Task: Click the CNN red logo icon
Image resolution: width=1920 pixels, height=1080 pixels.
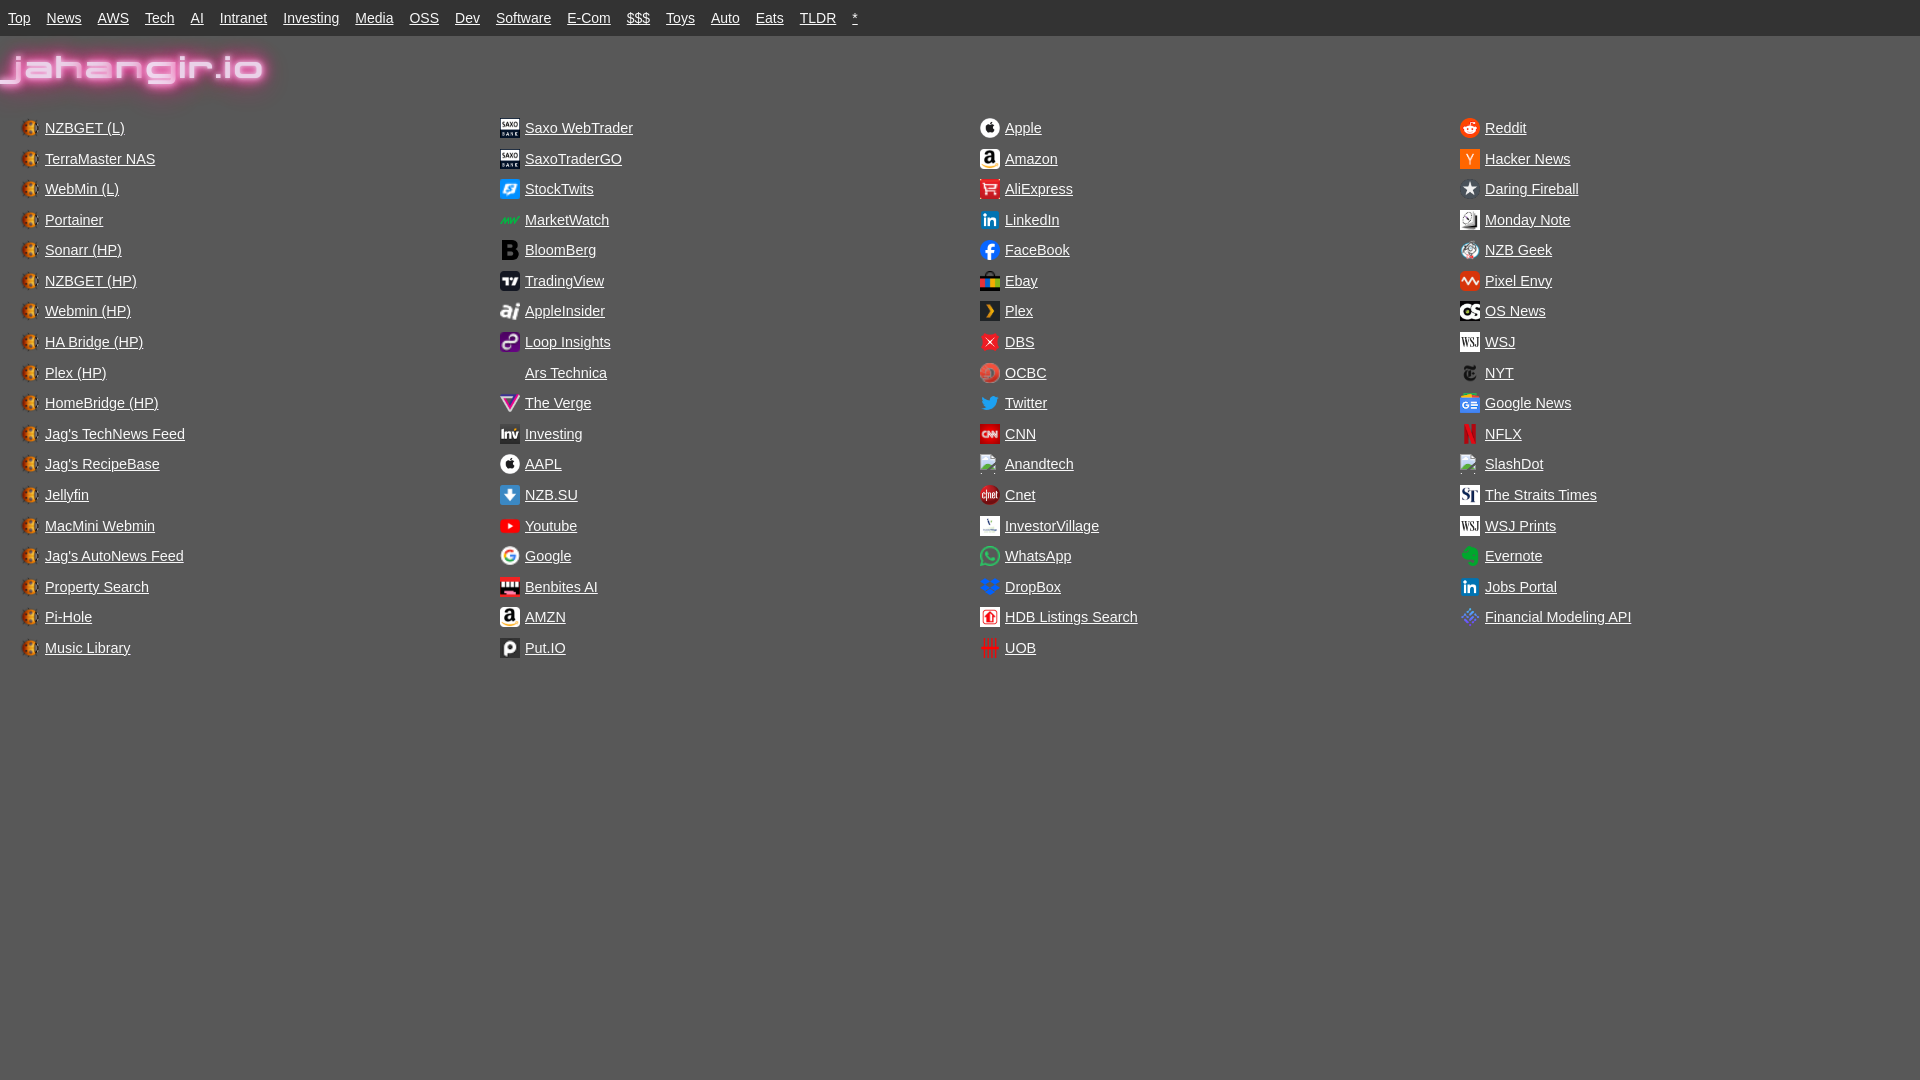Action: click(x=989, y=434)
